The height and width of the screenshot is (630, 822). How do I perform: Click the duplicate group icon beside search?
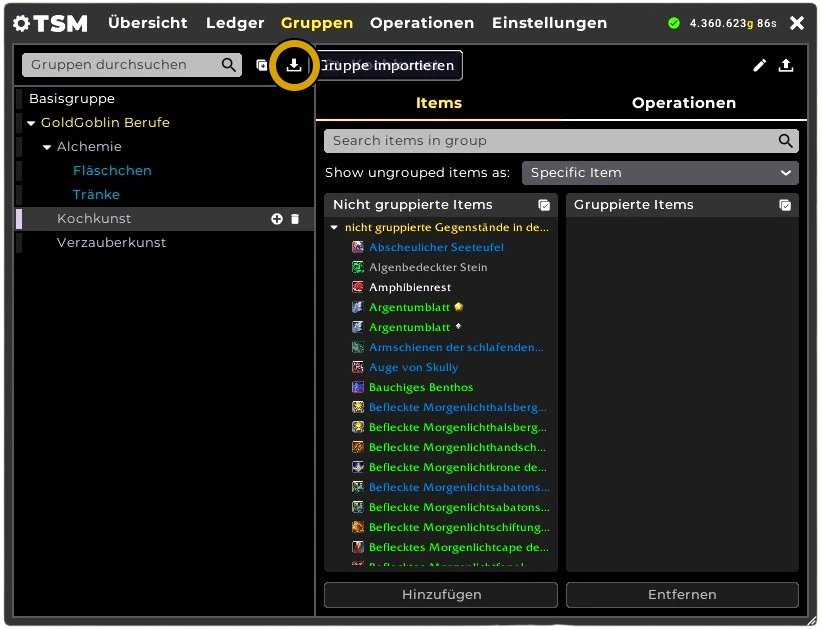(x=262, y=65)
